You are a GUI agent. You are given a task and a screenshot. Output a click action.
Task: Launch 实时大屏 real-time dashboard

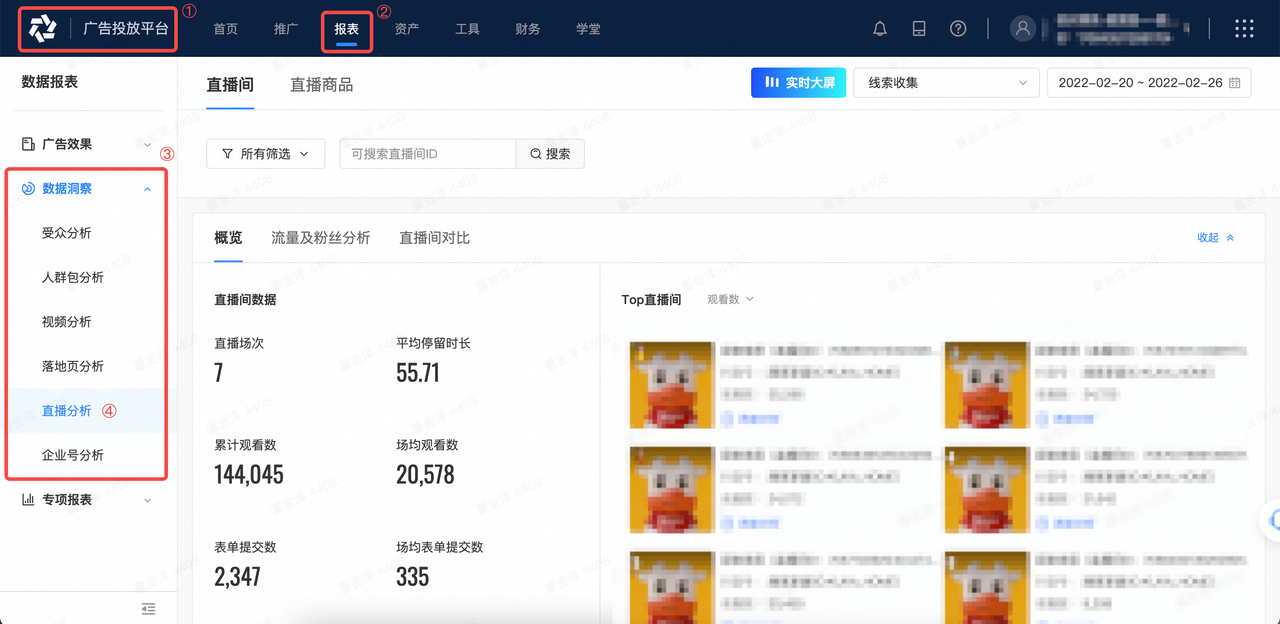798,83
